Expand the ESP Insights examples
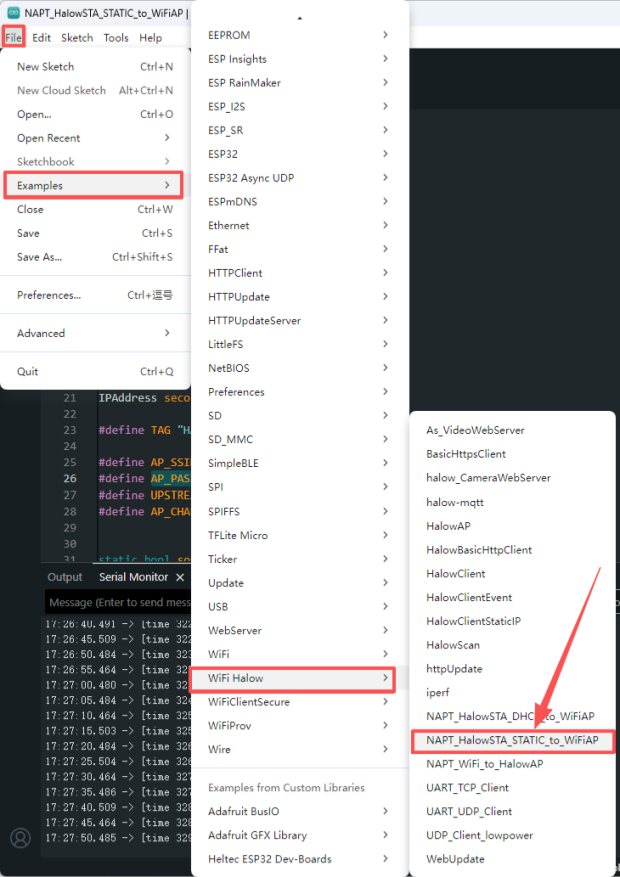 300,59
